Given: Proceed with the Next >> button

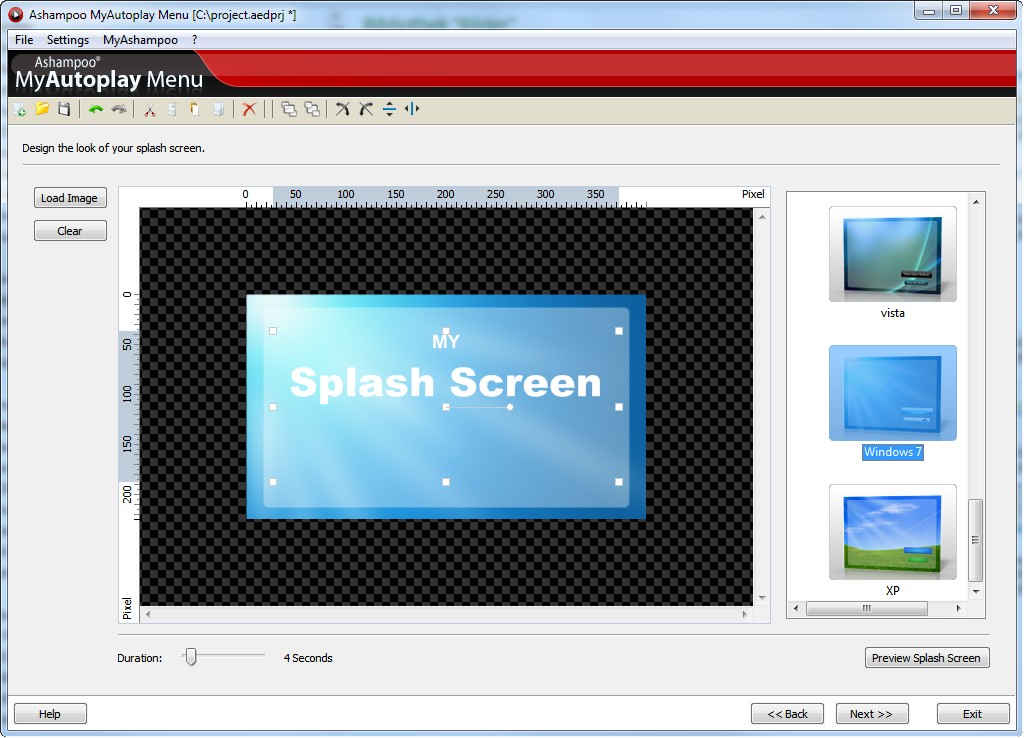Looking at the screenshot, I should point(872,714).
